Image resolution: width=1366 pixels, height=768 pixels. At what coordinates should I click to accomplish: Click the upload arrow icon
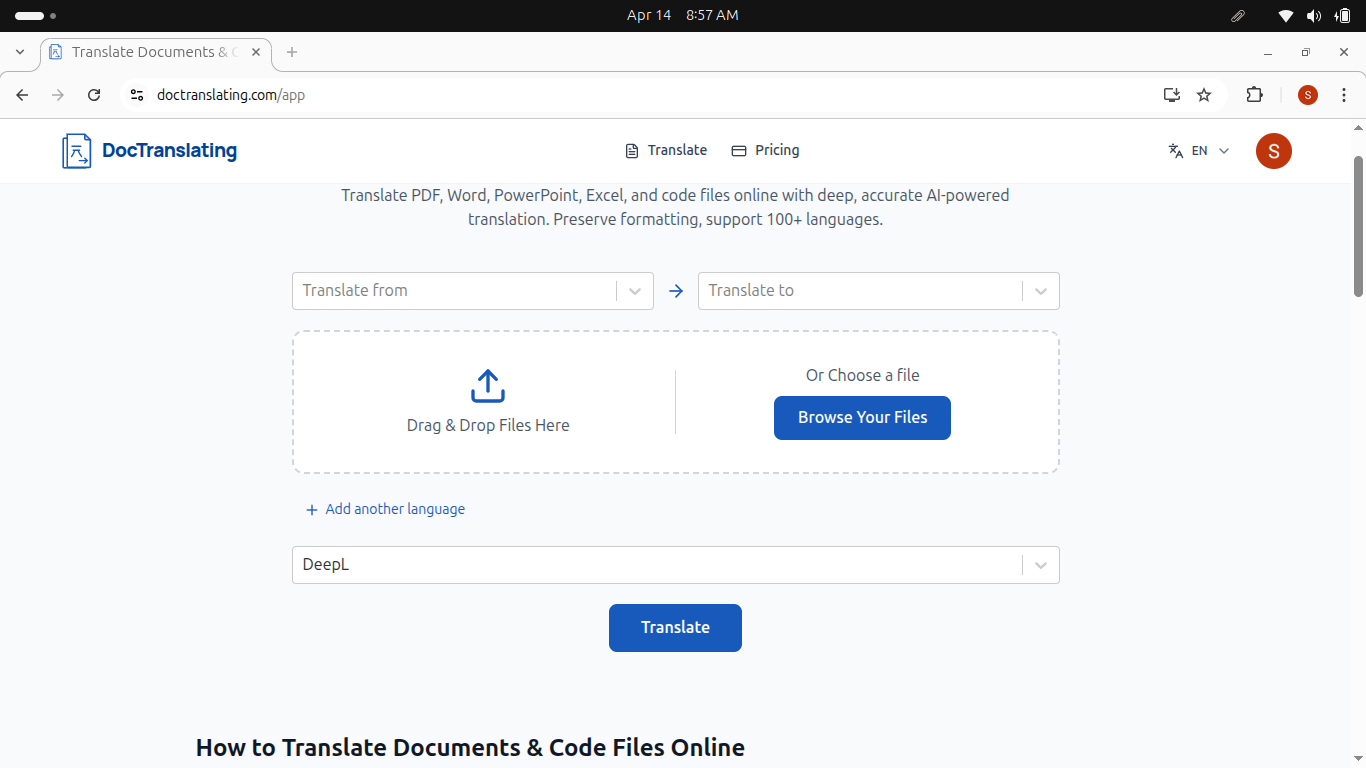(487, 386)
